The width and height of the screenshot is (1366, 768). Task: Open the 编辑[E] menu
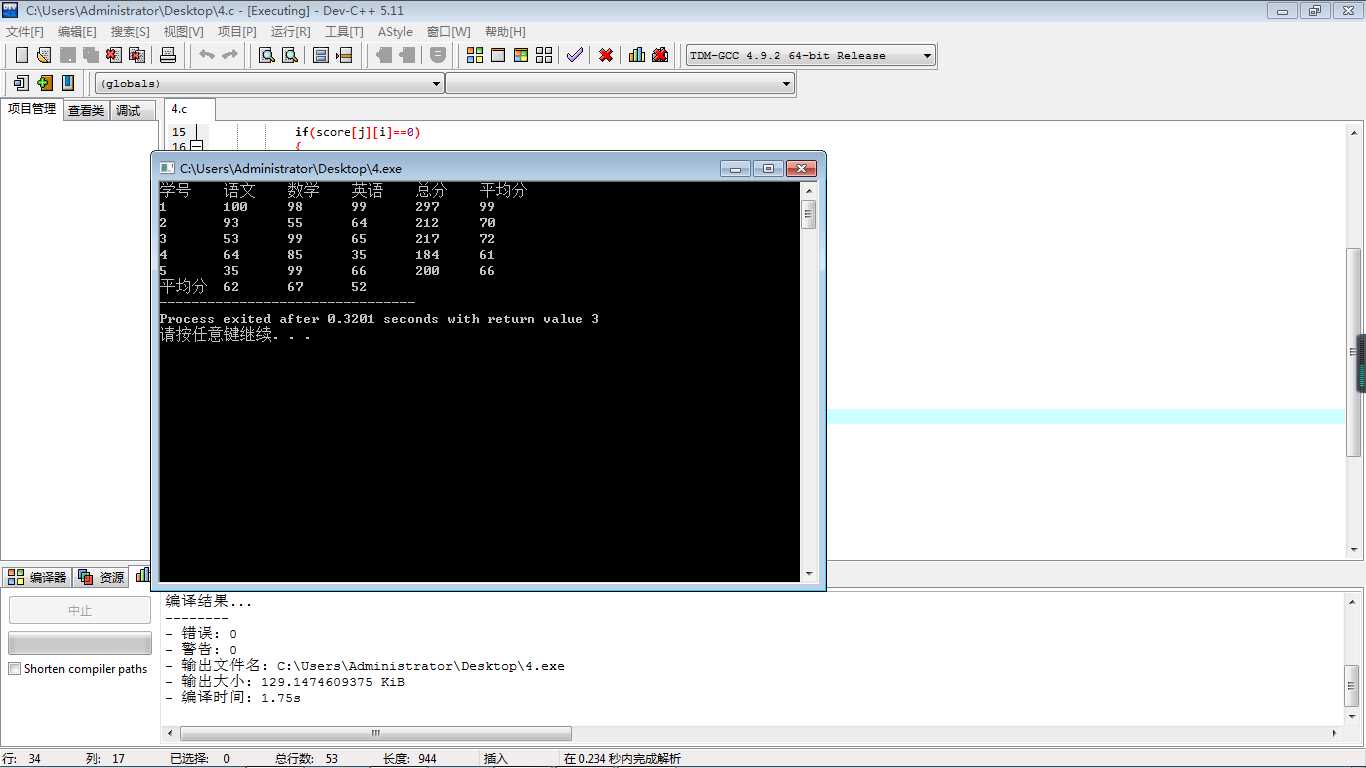click(77, 32)
